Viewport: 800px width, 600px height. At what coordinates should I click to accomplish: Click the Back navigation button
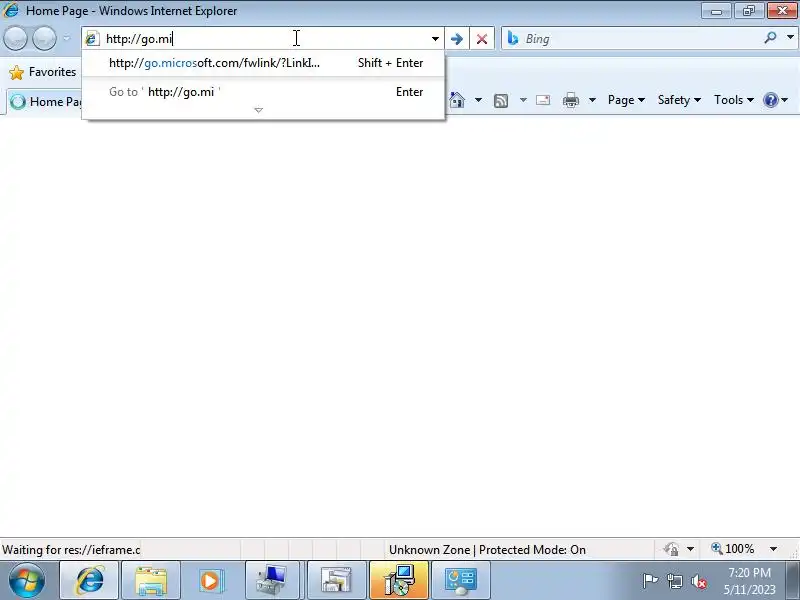15,38
